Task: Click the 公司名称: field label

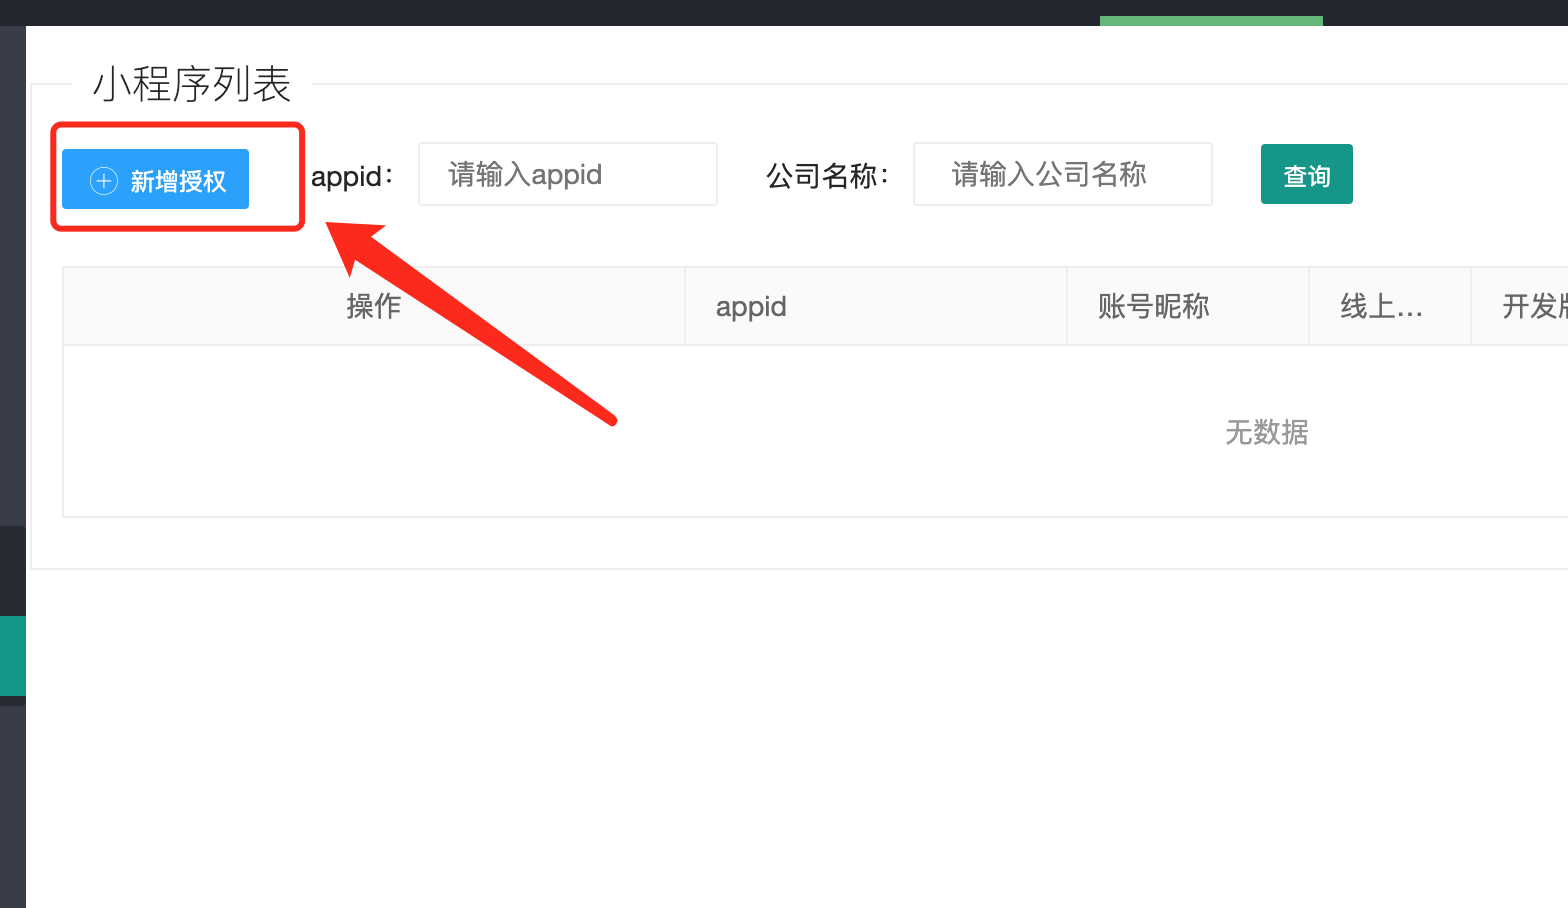Action: (827, 176)
